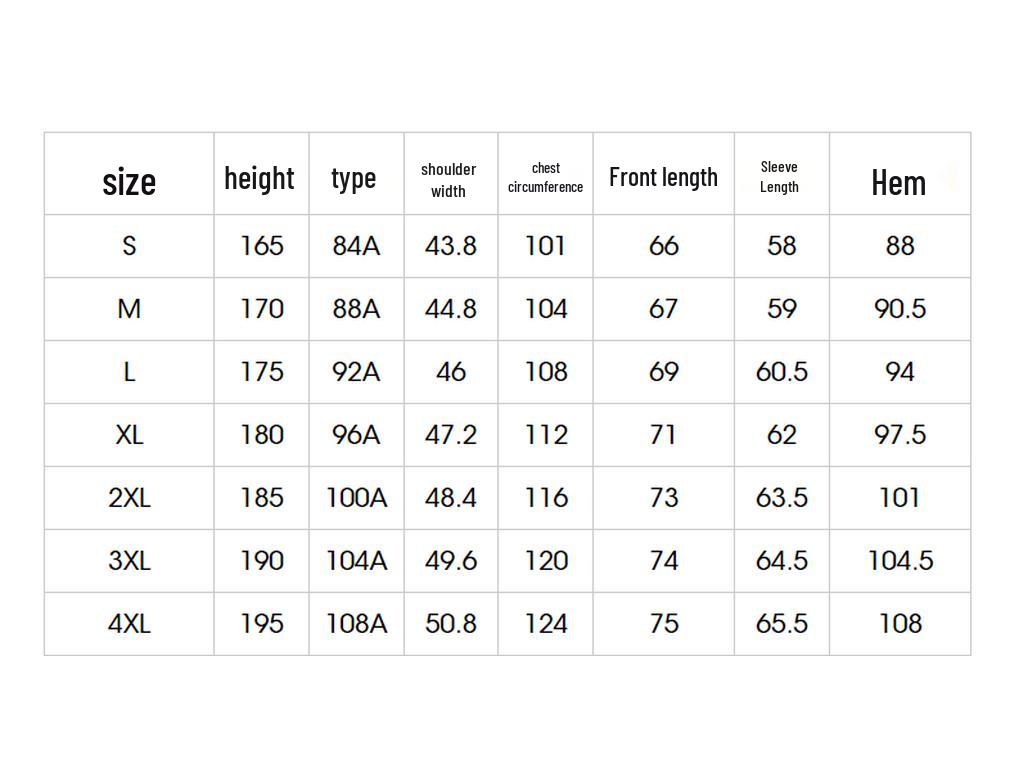Select the hem value 104.5
Viewport: 1015px width, 762px height.
tap(900, 560)
